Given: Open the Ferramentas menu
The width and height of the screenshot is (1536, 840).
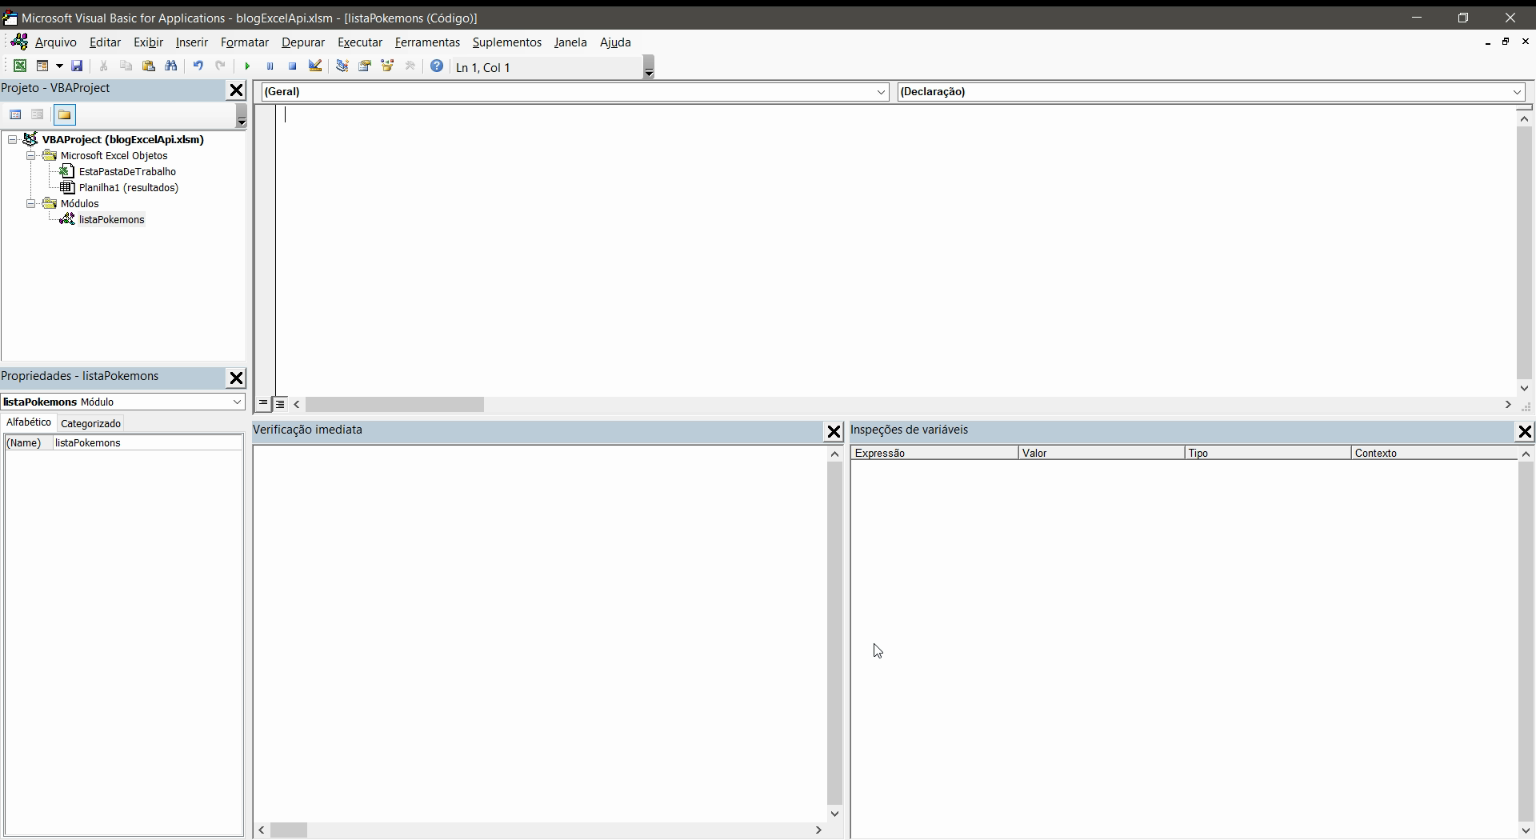Looking at the screenshot, I should (427, 42).
